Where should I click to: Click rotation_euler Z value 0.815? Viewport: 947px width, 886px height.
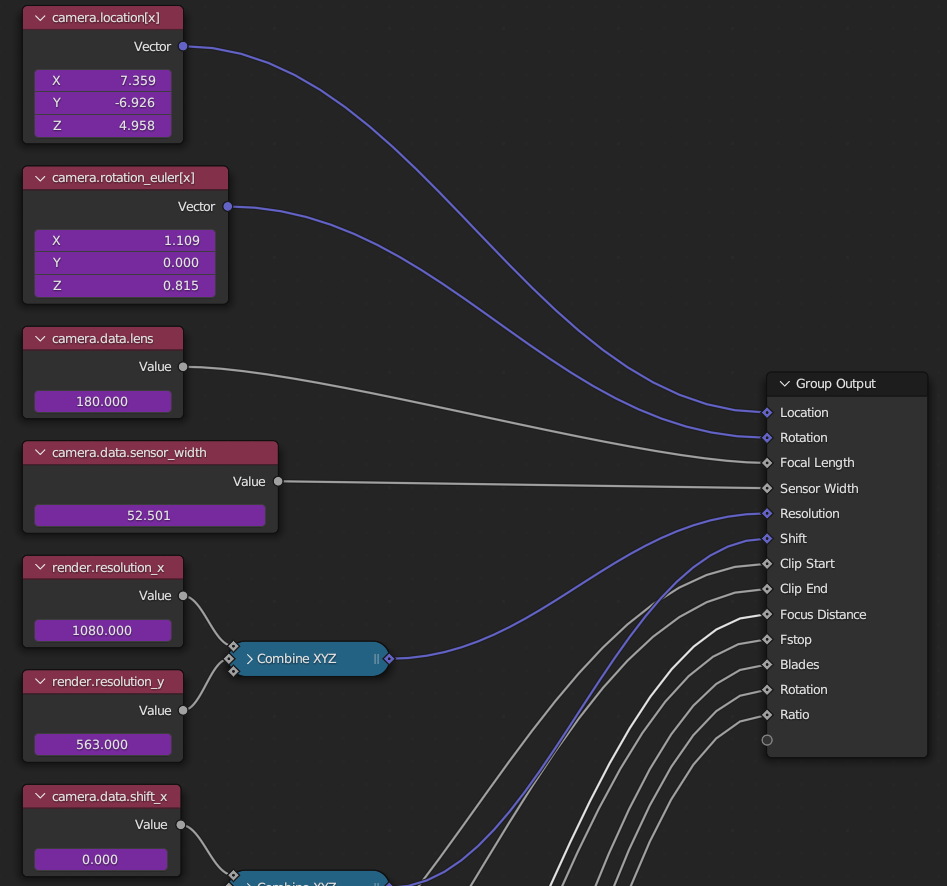(125, 286)
